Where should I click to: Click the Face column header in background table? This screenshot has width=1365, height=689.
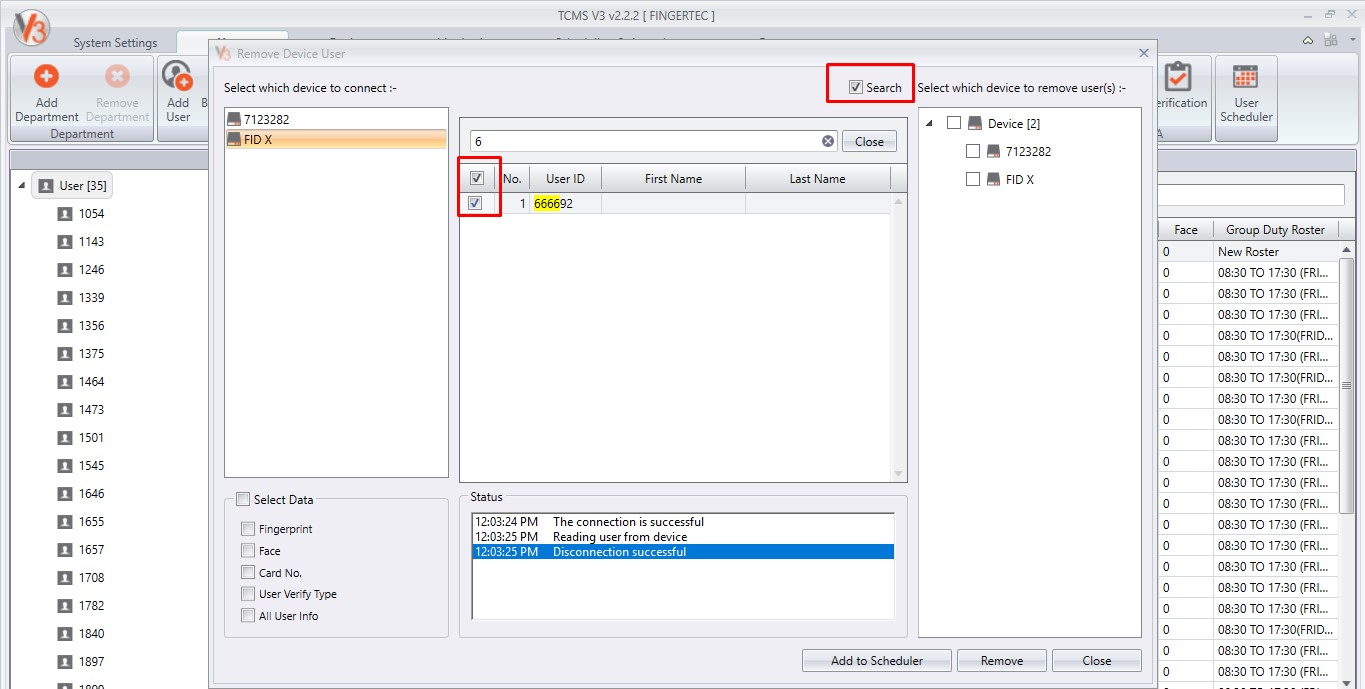tap(1186, 229)
